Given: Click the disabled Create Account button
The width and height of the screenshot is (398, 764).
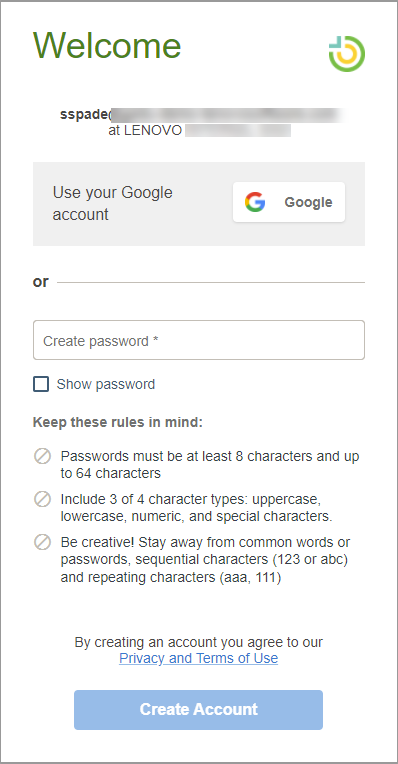Looking at the screenshot, I should click(198, 709).
